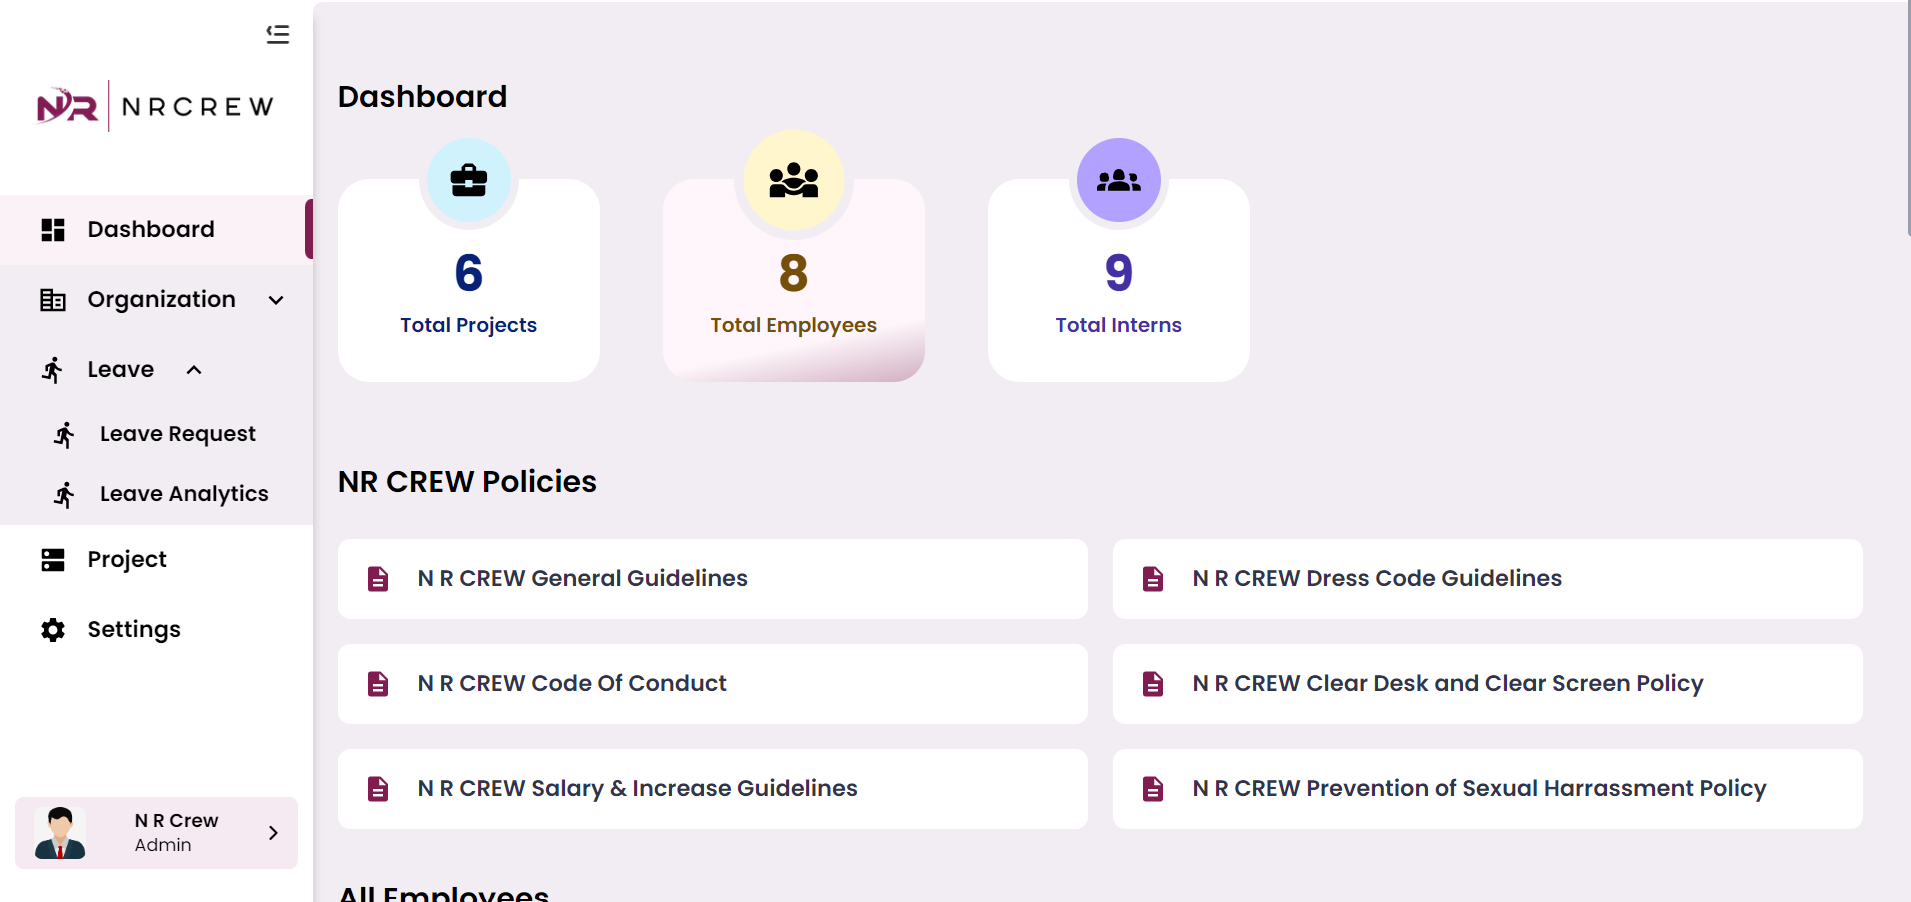Click the Settings gear icon in sidebar

click(x=53, y=630)
